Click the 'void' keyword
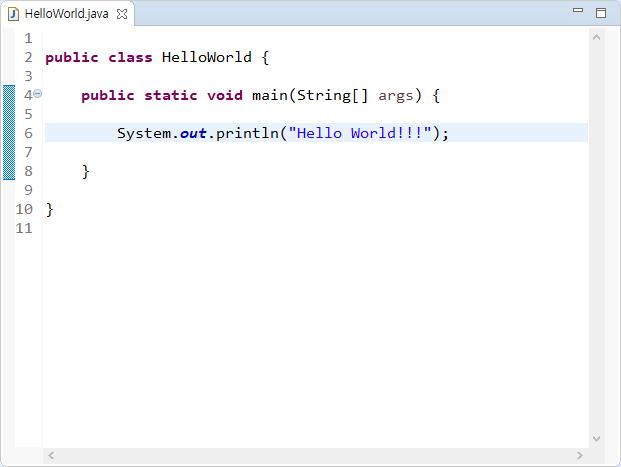 (x=225, y=95)
